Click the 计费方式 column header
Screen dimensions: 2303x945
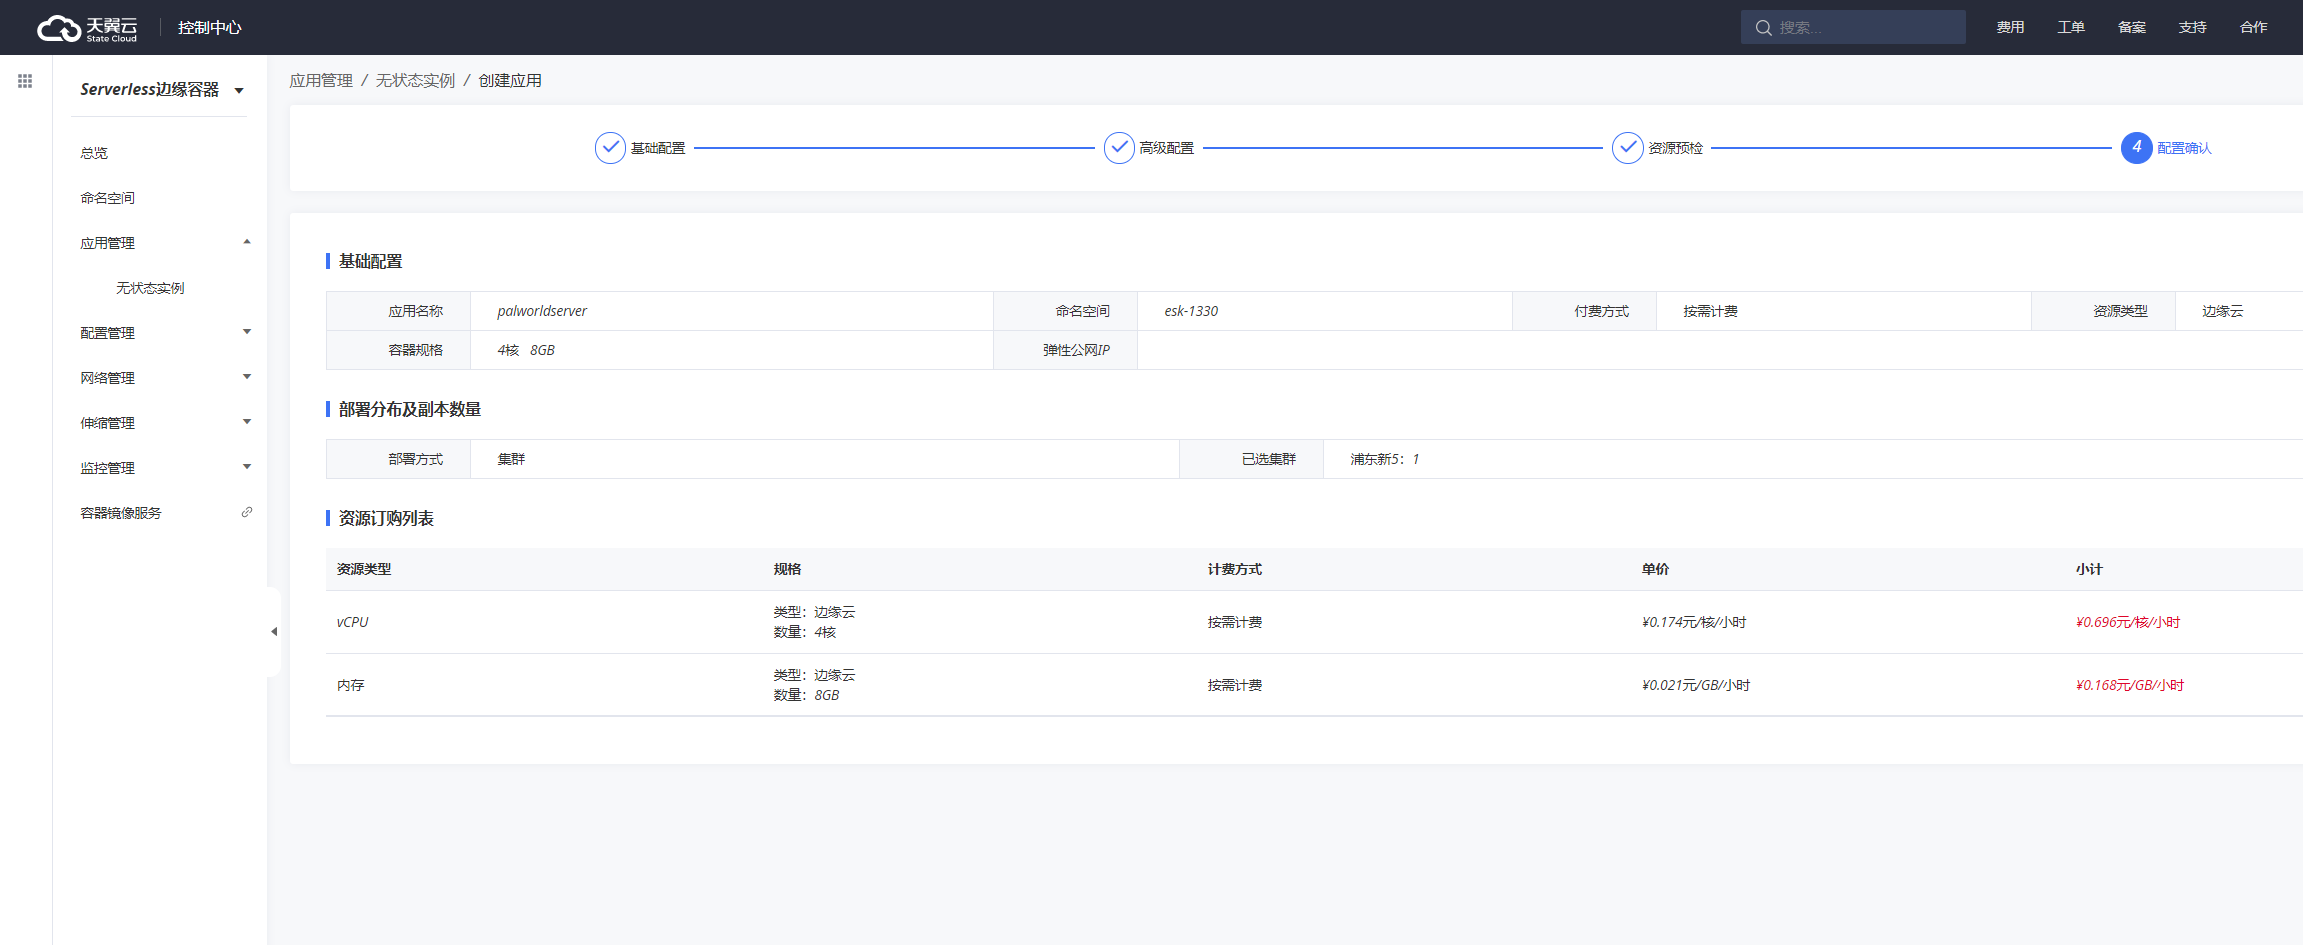pyautogui.click(x=1234, y=569)
